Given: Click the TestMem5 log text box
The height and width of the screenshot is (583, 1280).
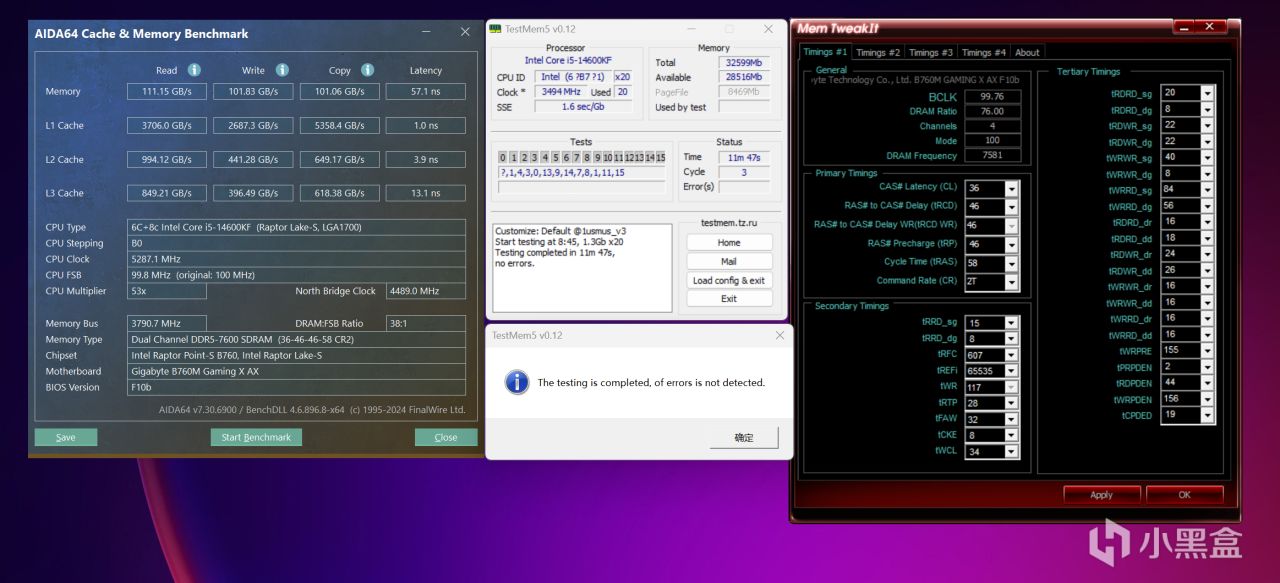Looking at the screenshot, I should 582,267.
